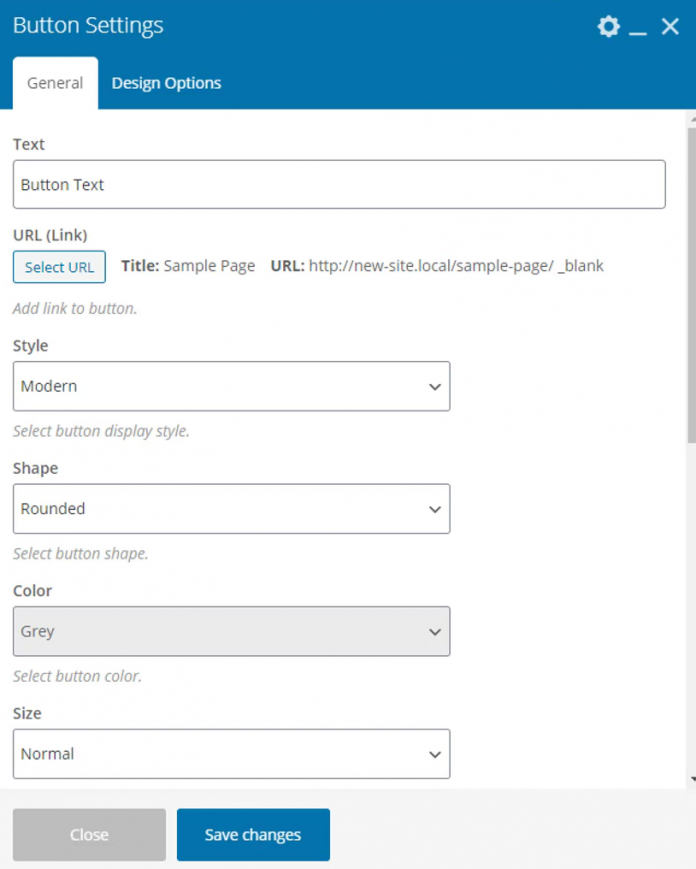Click the 'Text' field label
The width and height of the screenshot is (696, 869).
(29, 145)
